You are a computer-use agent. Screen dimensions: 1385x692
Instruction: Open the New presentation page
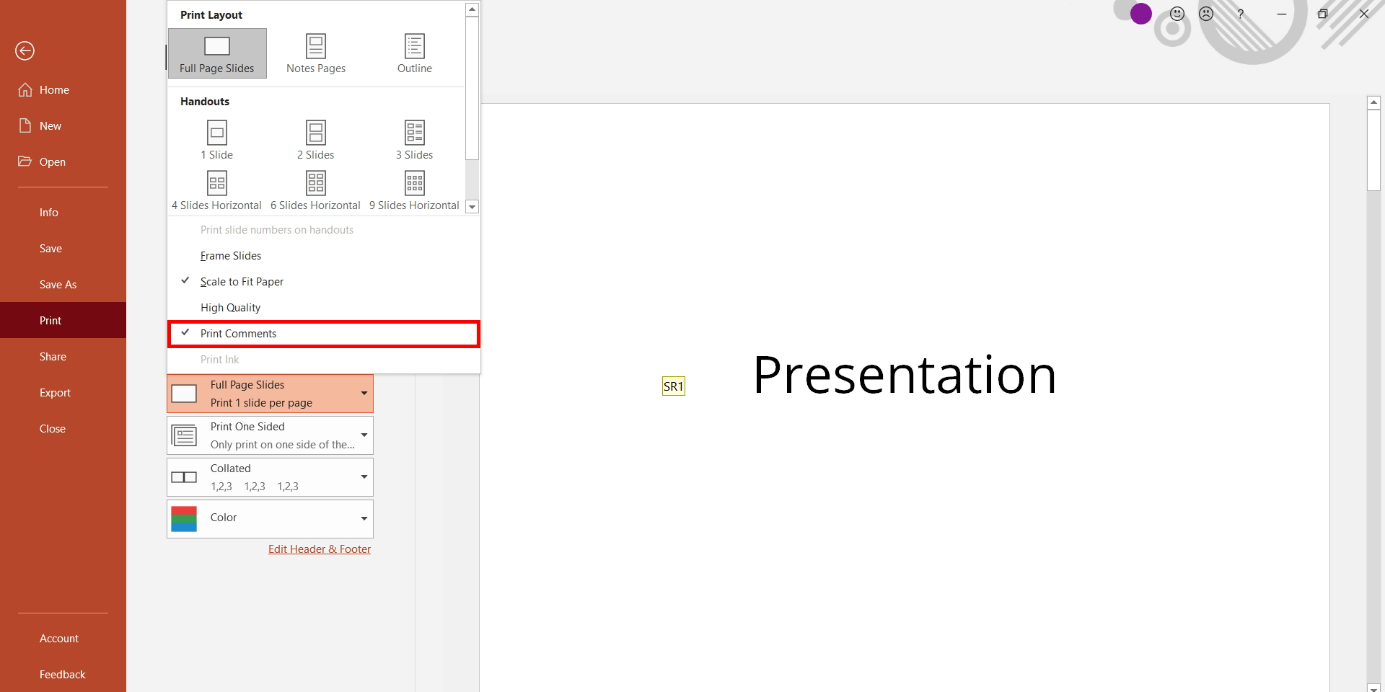(x=63, y=126)
